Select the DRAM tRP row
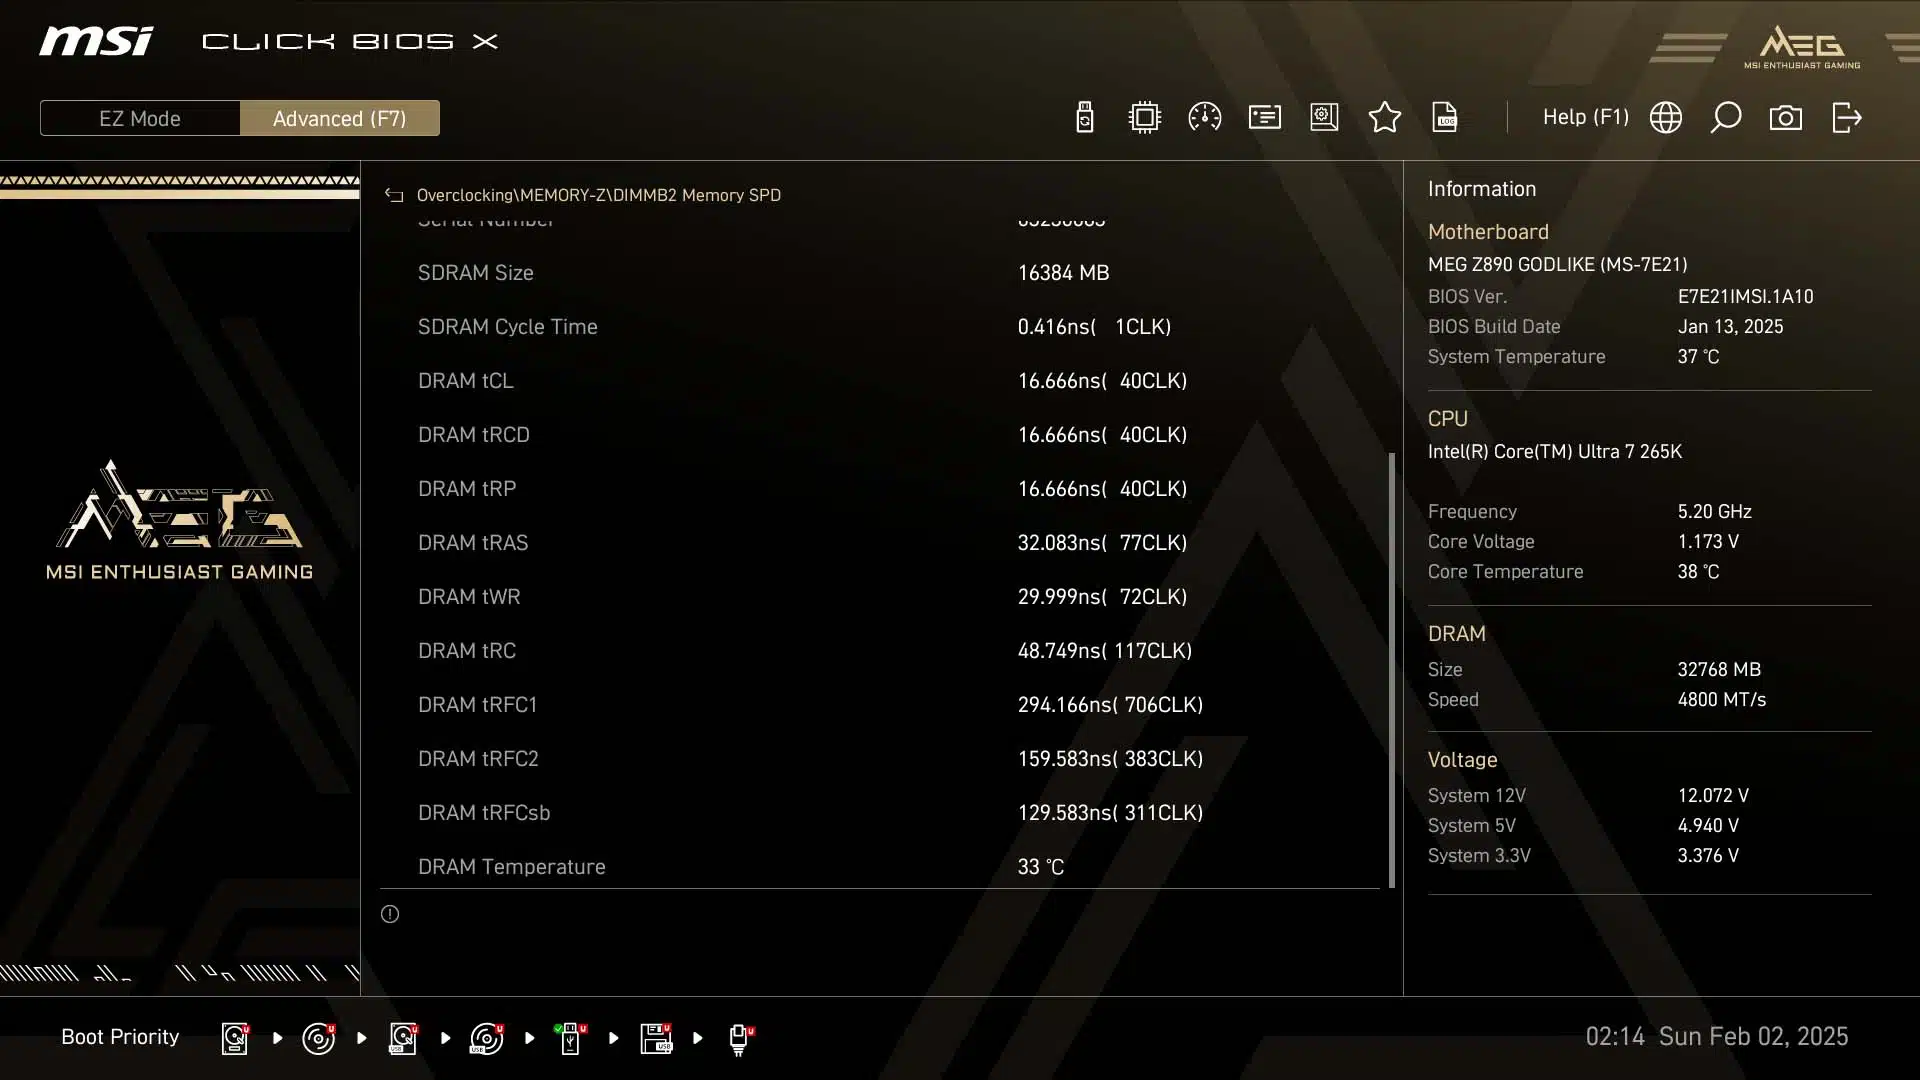This screenshot has width=1920, height=1080. 880,489
